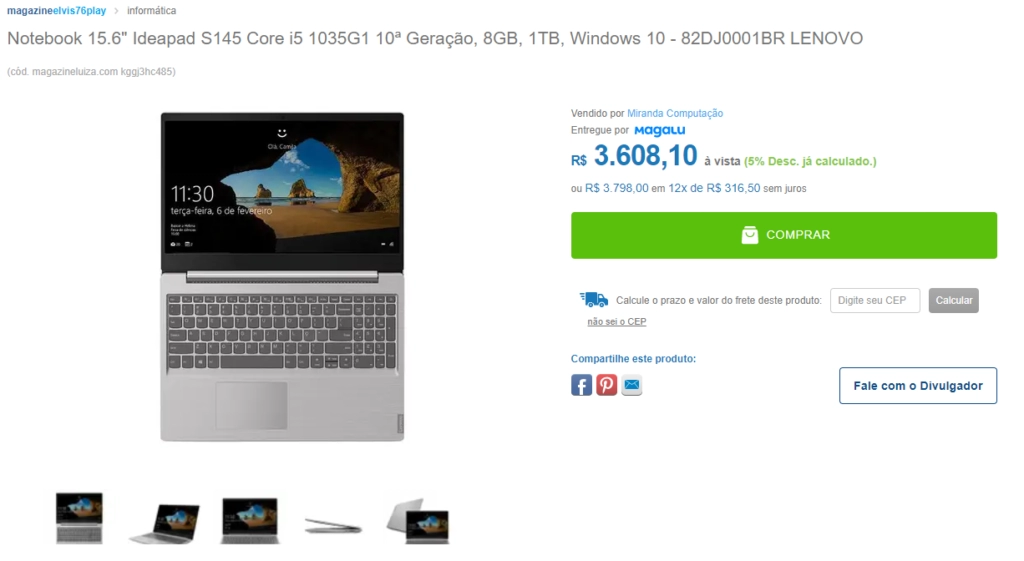1024x561 pixels.
Task: Select first thumbnail of open laptop top view
Action: tap(79, 519)
